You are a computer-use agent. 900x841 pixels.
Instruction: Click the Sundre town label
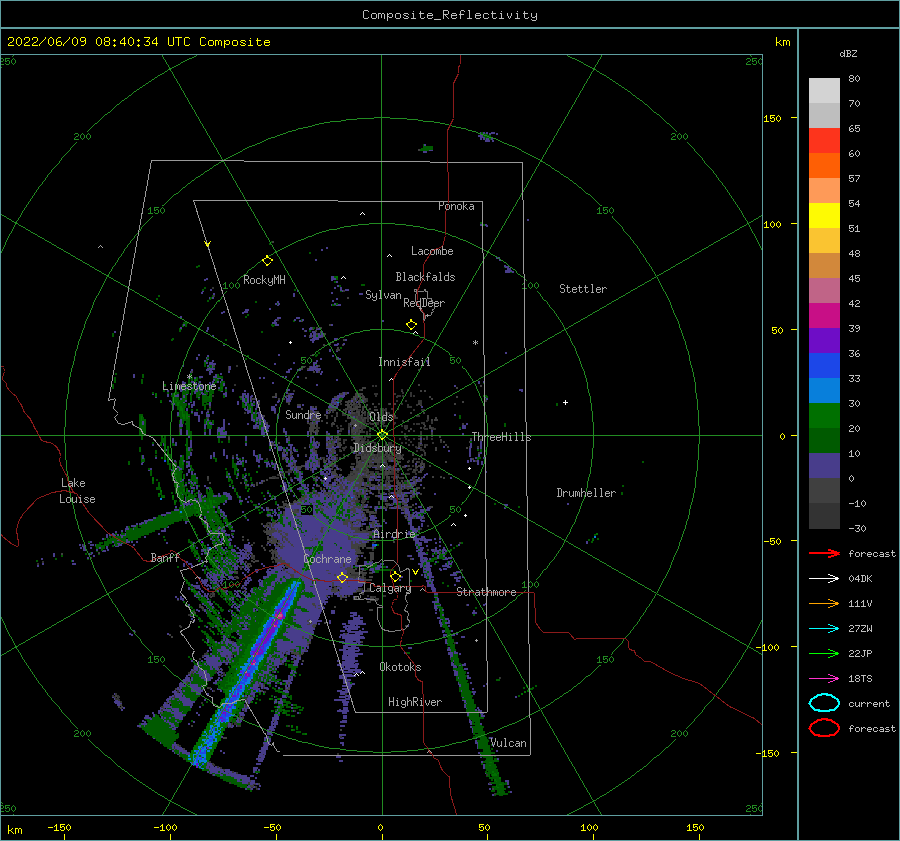click(x=303, y=414)
